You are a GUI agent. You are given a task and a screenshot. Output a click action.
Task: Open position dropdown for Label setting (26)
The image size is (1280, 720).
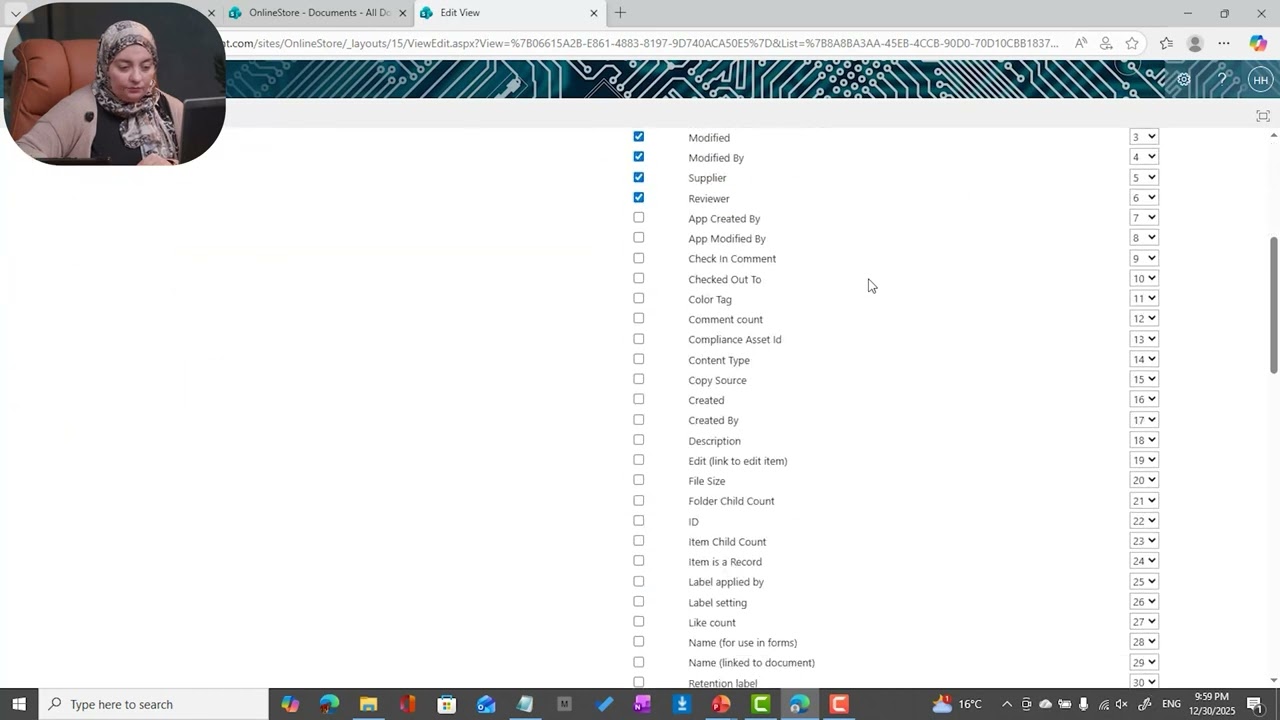click(x=1143, y=602)
